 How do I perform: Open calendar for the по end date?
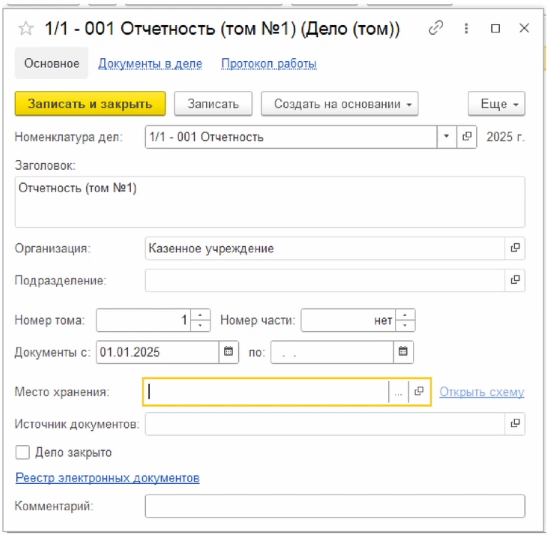coord(403,352)
